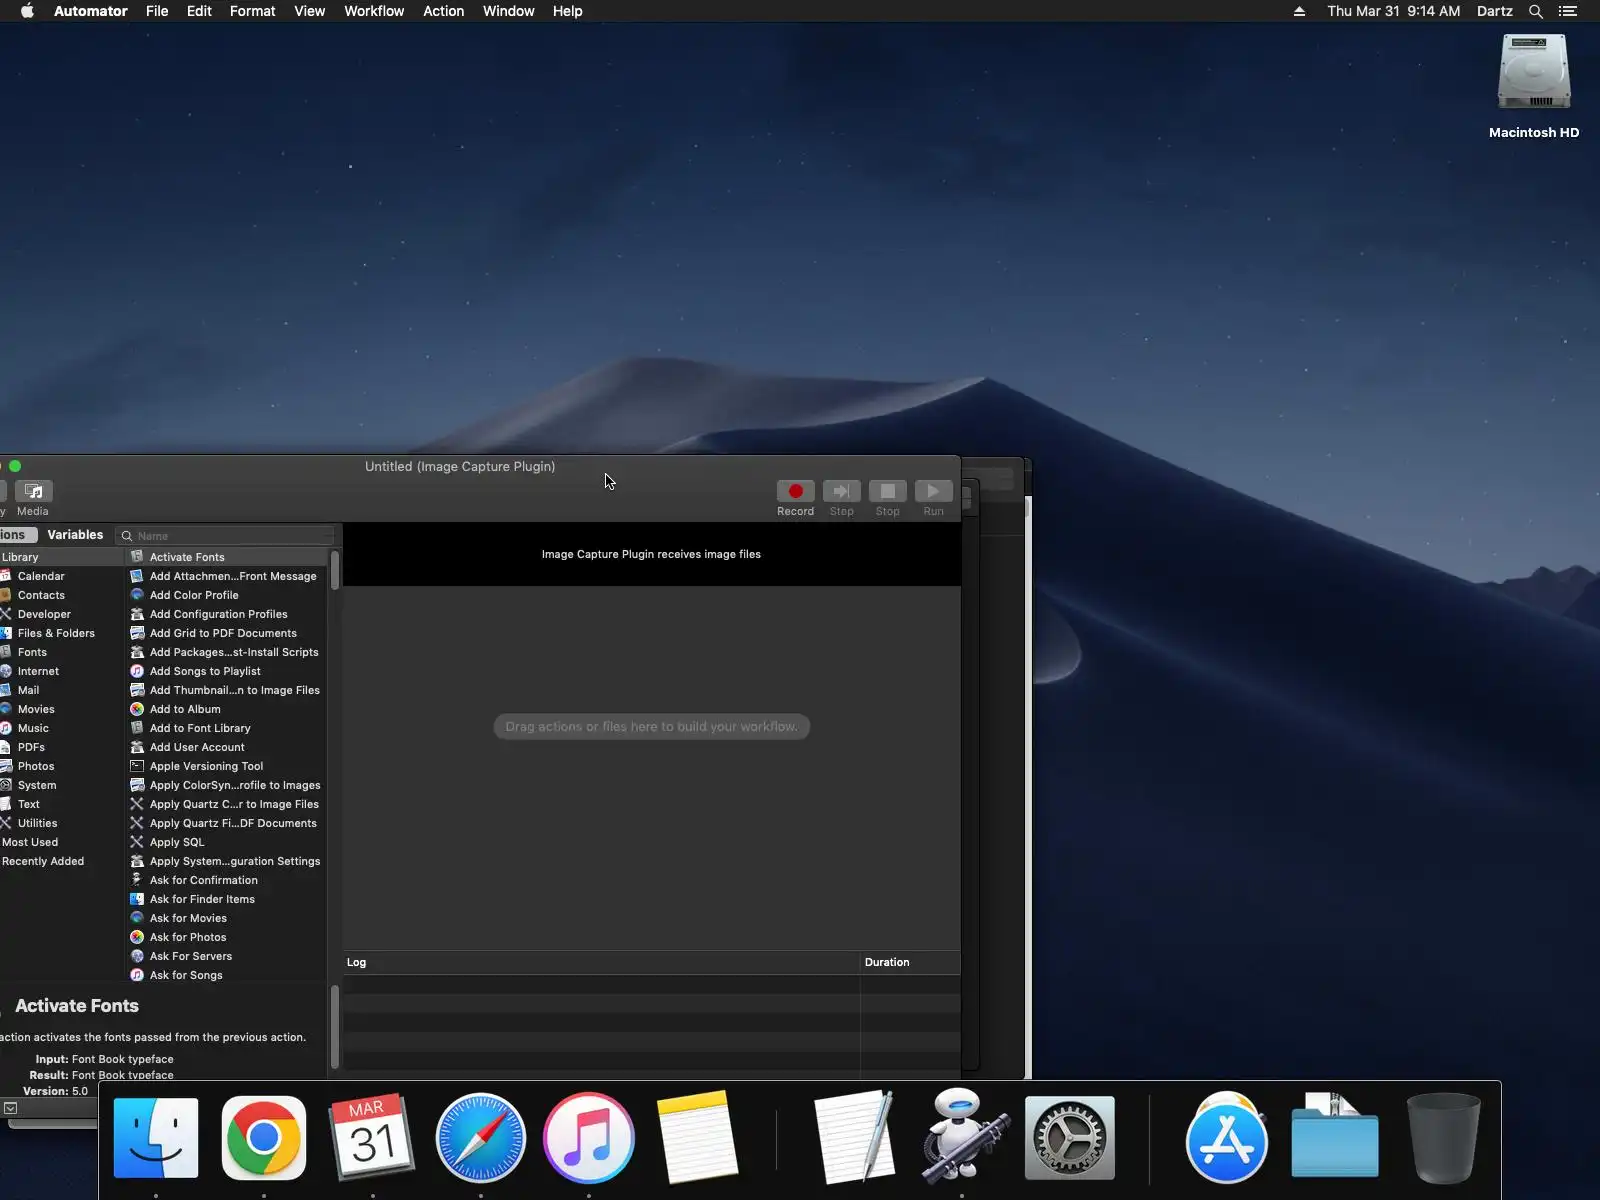Screen dimensions: 1600x1200
Task: Click the Duration column header
Action: pos(910,962)
